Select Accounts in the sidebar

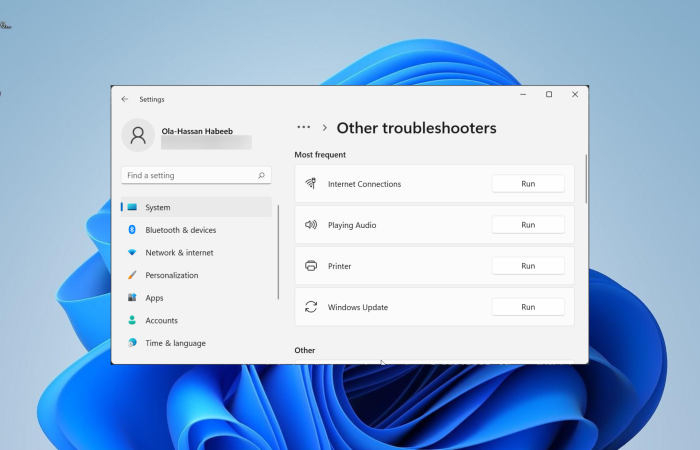click(196, 320)
